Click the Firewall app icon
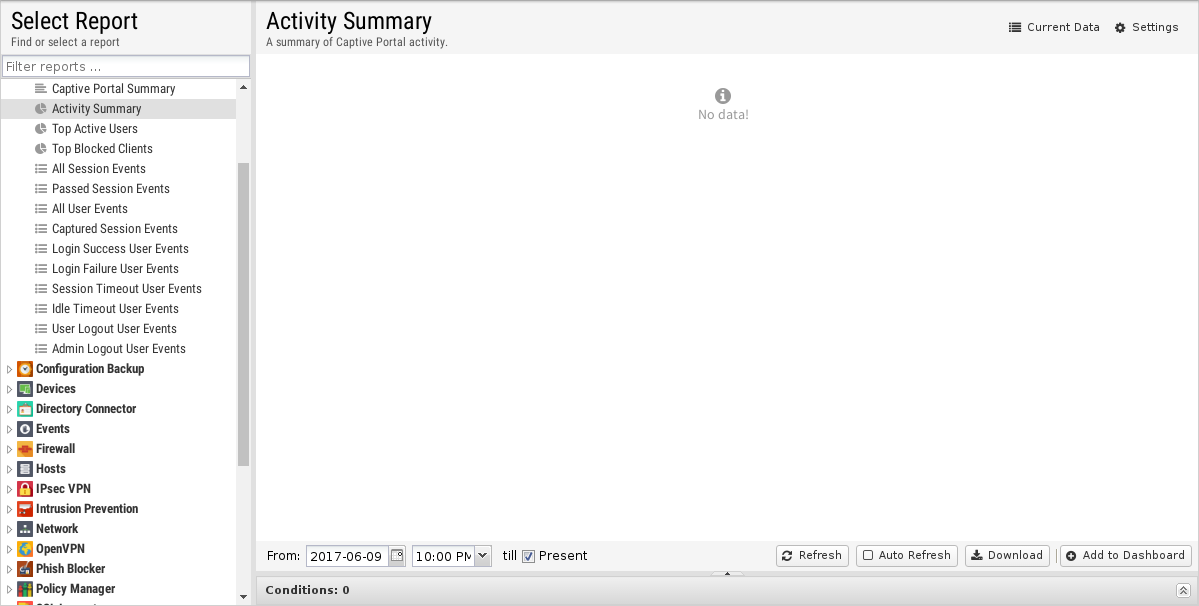 pyautogui.click(x=24, y=449)
